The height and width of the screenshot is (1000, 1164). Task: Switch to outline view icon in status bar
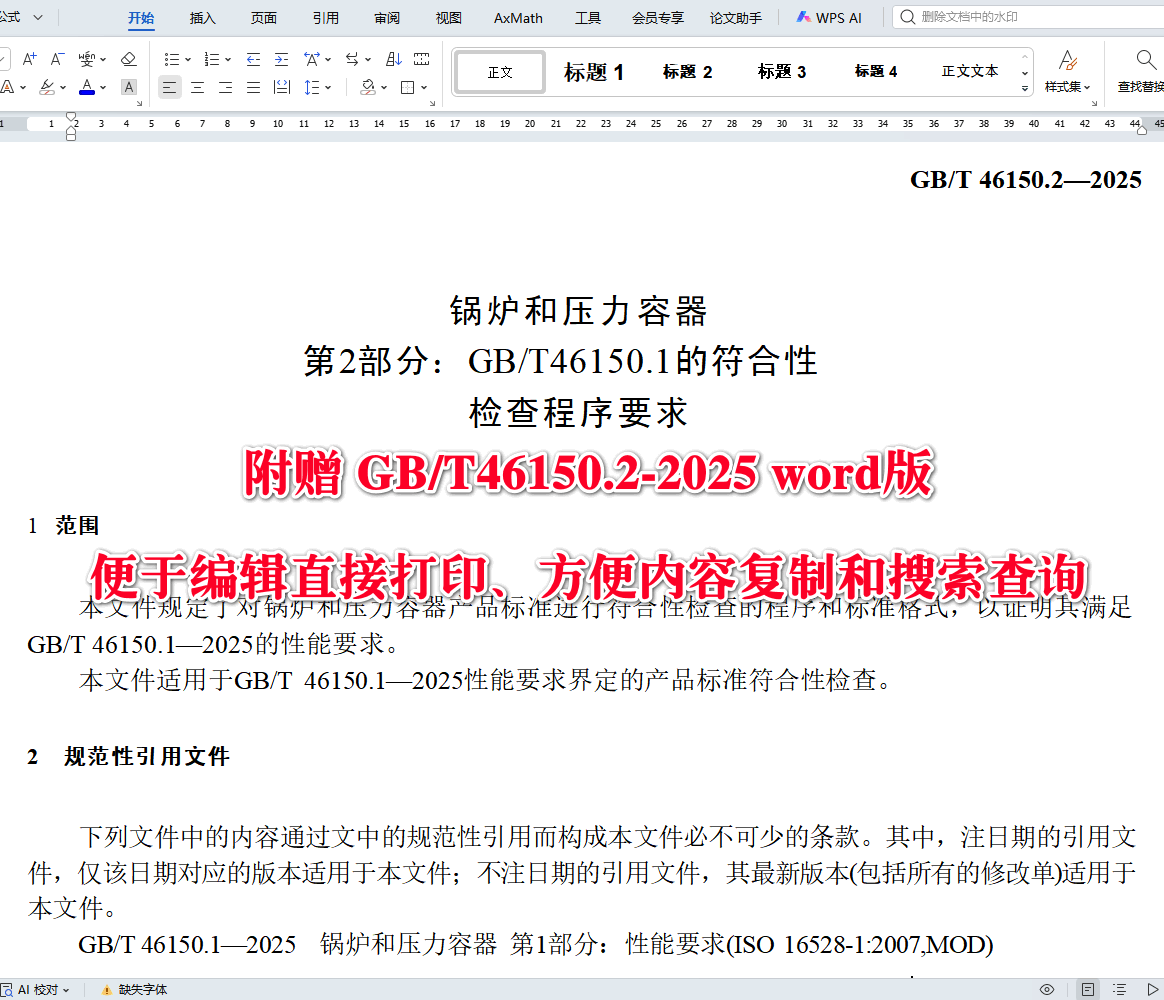(x=1119, y=990)
